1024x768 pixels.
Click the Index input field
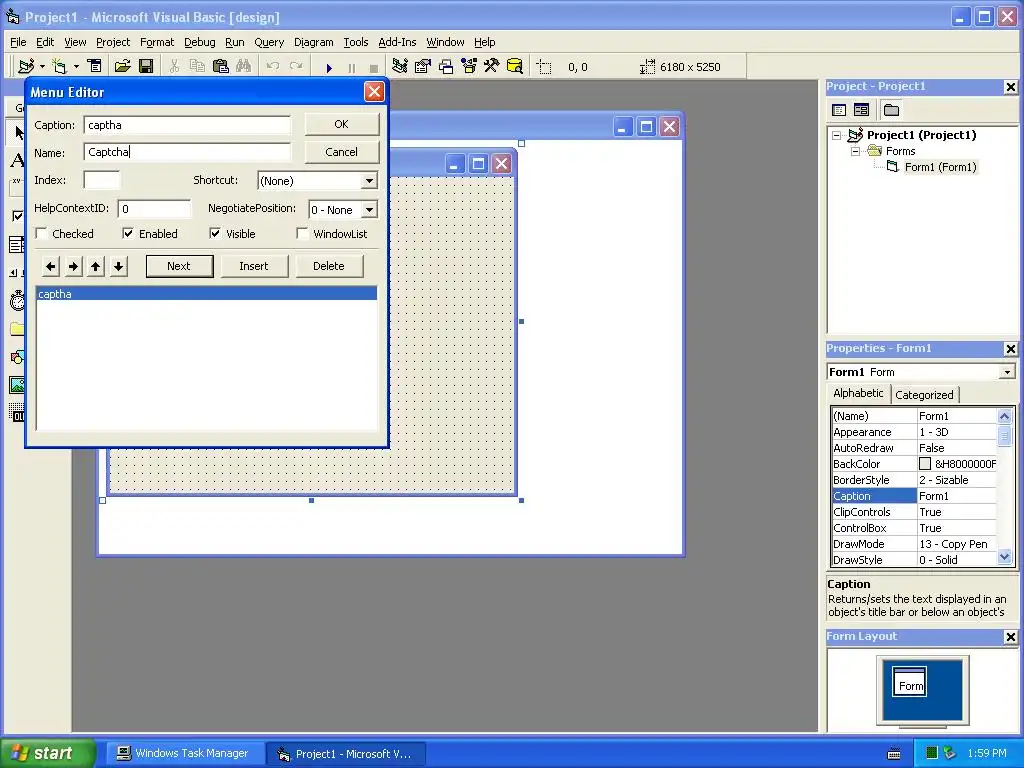click(x=102, y=180)
